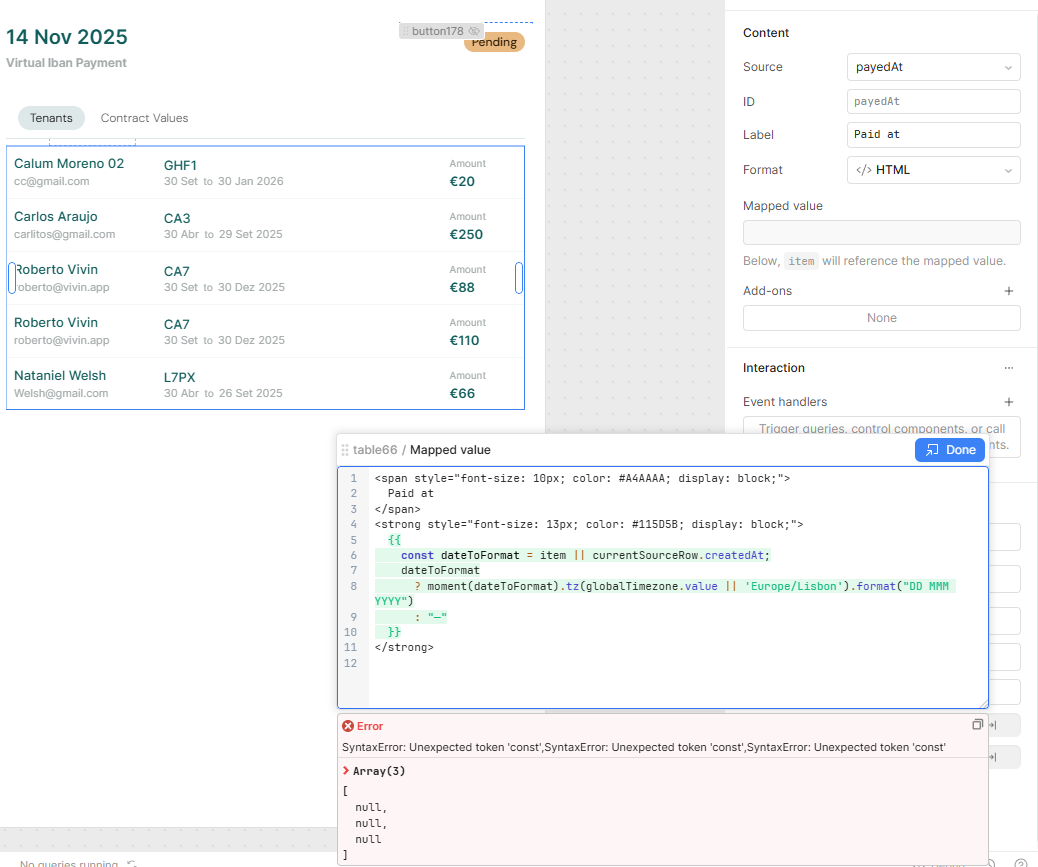Click the empty Mapped value field
The height and width of the screenshot is (867, 1038).
(881, 233)
